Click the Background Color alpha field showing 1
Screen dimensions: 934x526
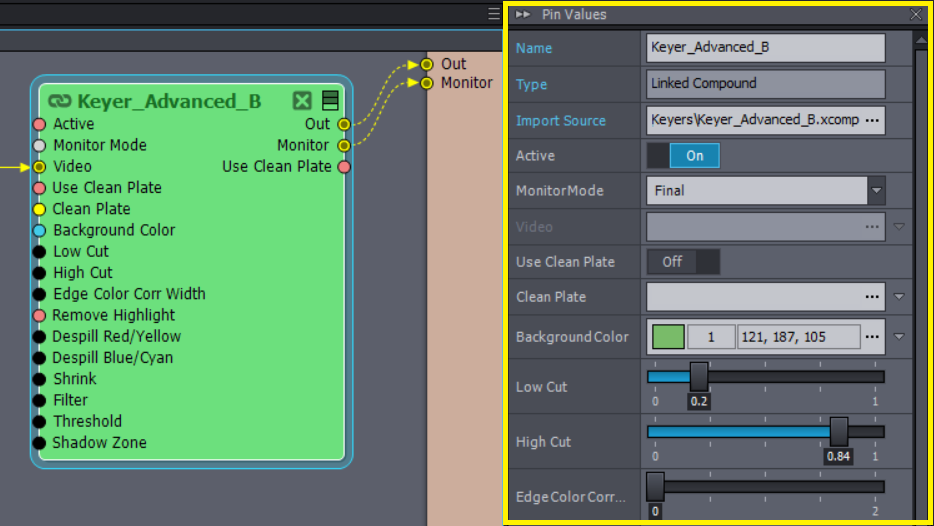[711, 337]
